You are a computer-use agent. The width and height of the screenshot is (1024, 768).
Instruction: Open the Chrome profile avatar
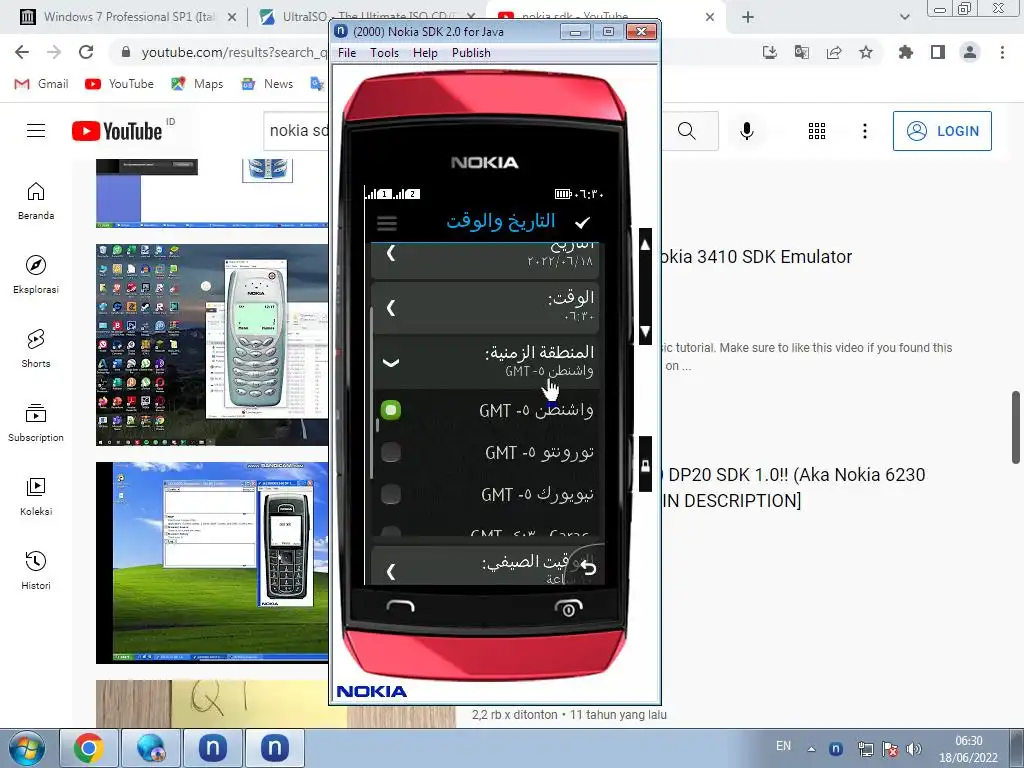coord(970,52)
